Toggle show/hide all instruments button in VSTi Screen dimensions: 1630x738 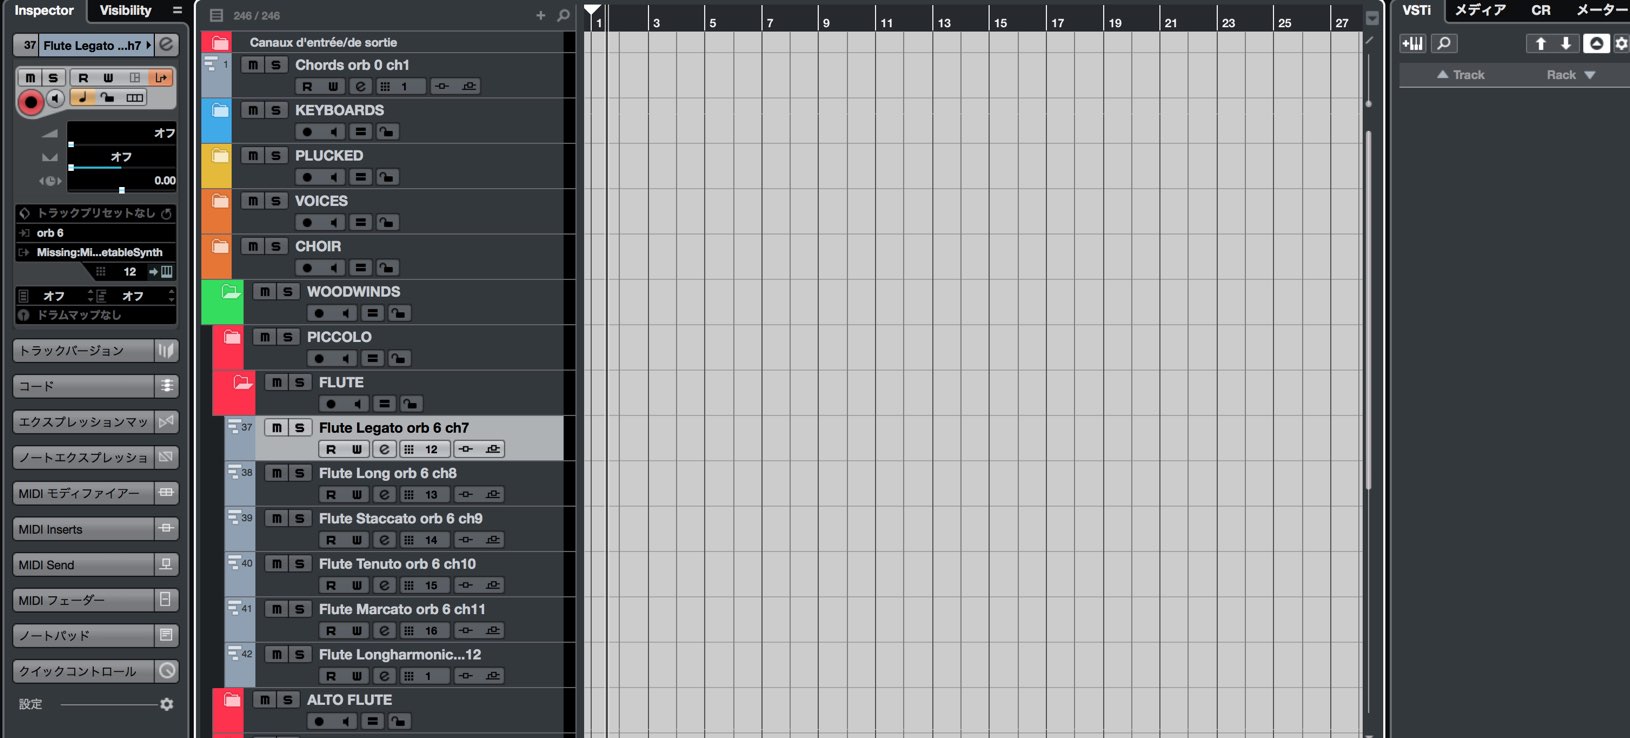1596,43
